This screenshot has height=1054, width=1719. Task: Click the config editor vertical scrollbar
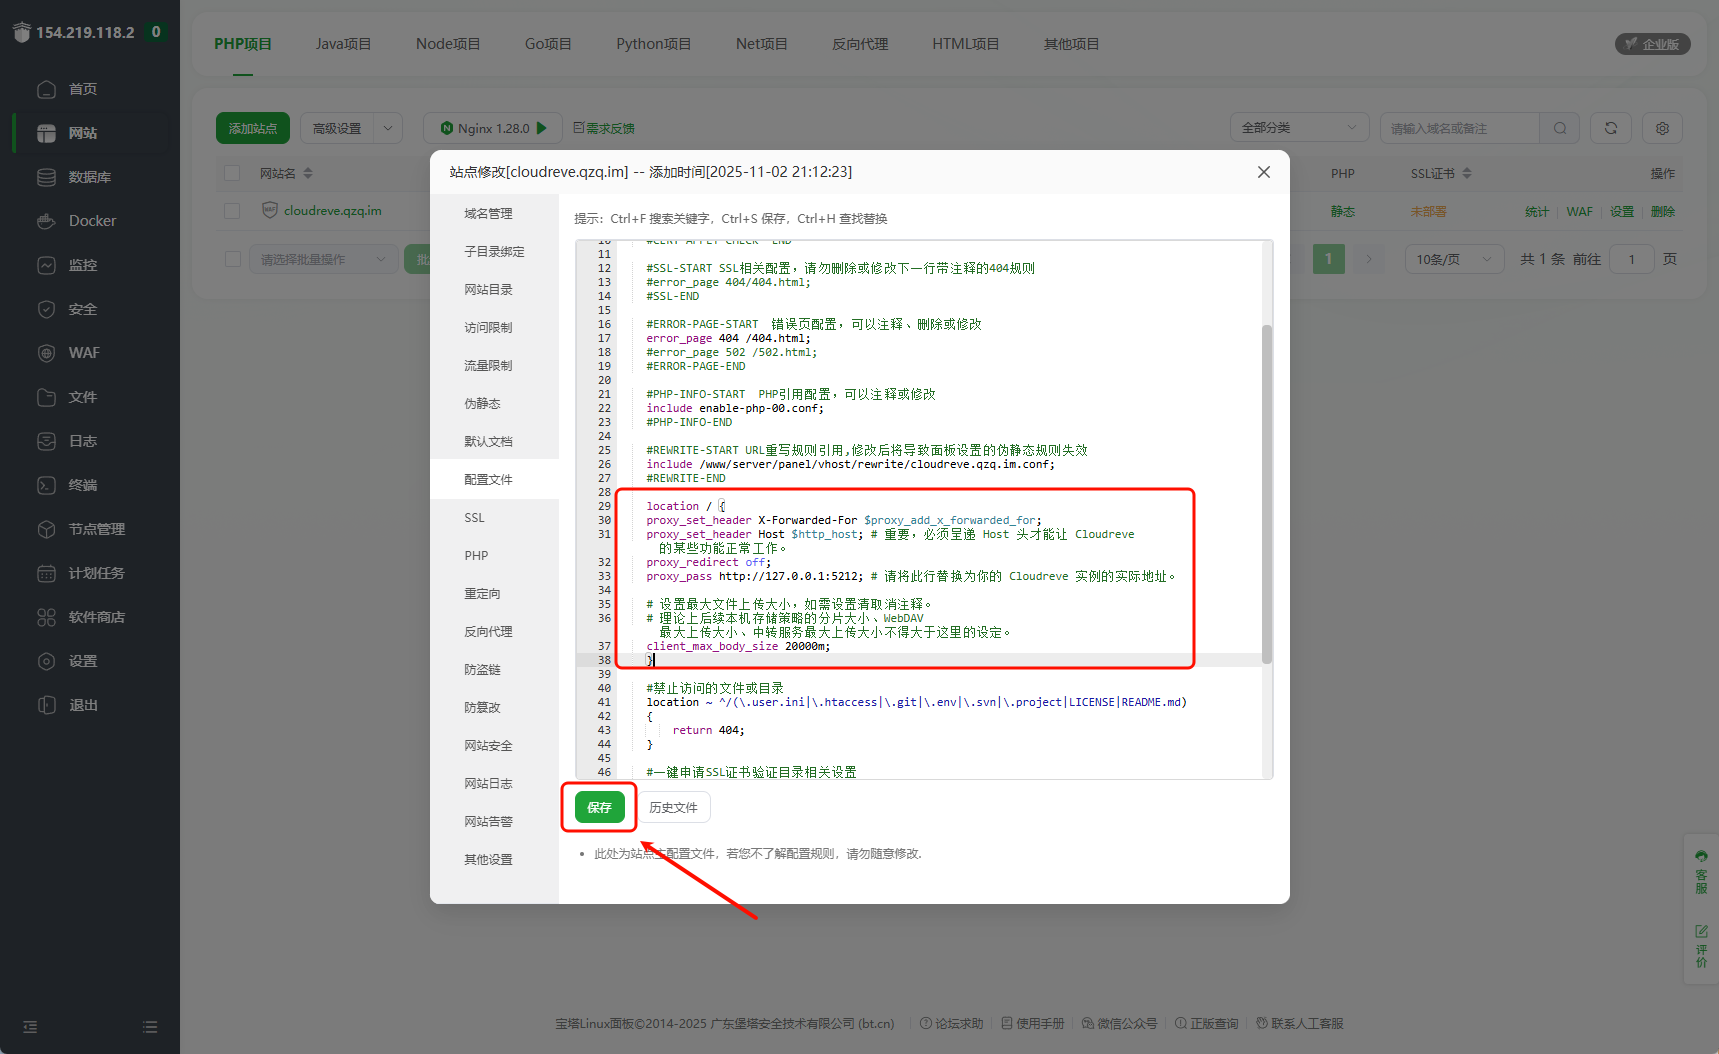pyautogui.click(x=1267, y=494)
